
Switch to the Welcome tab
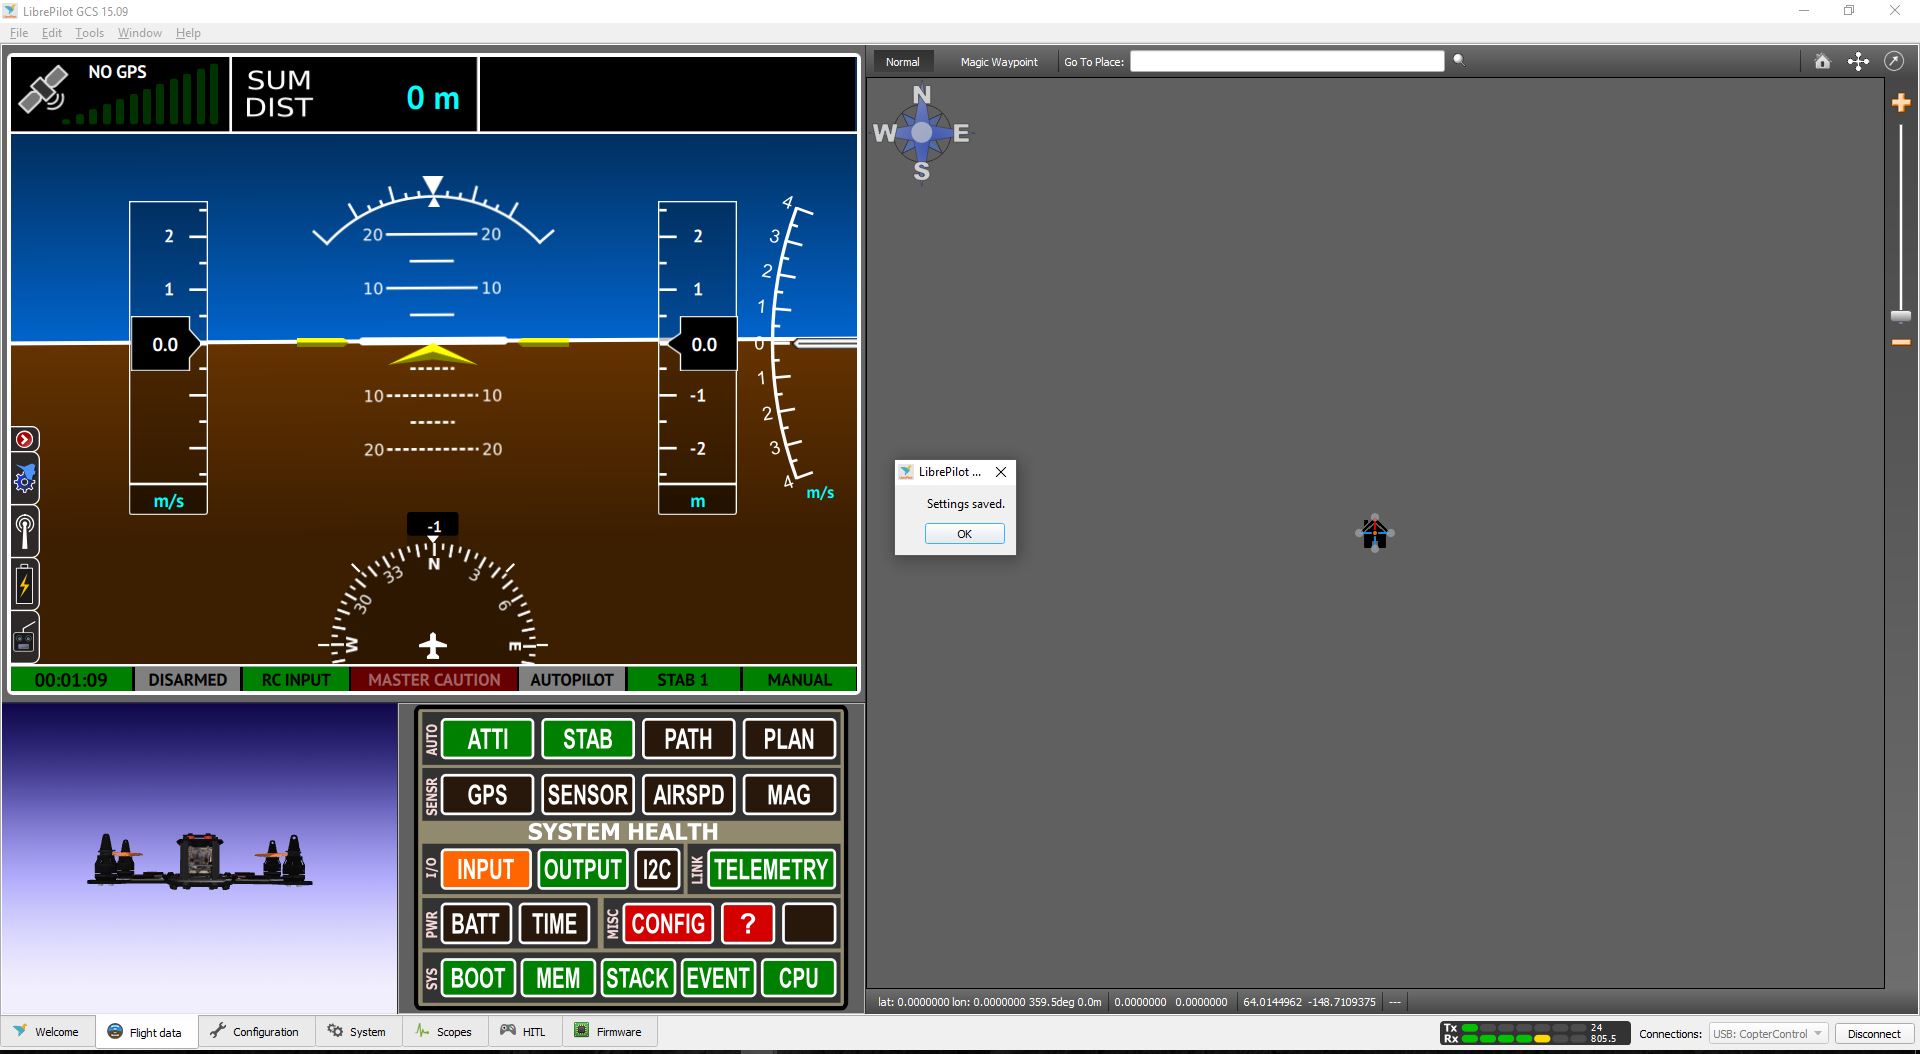point(47,1032)
